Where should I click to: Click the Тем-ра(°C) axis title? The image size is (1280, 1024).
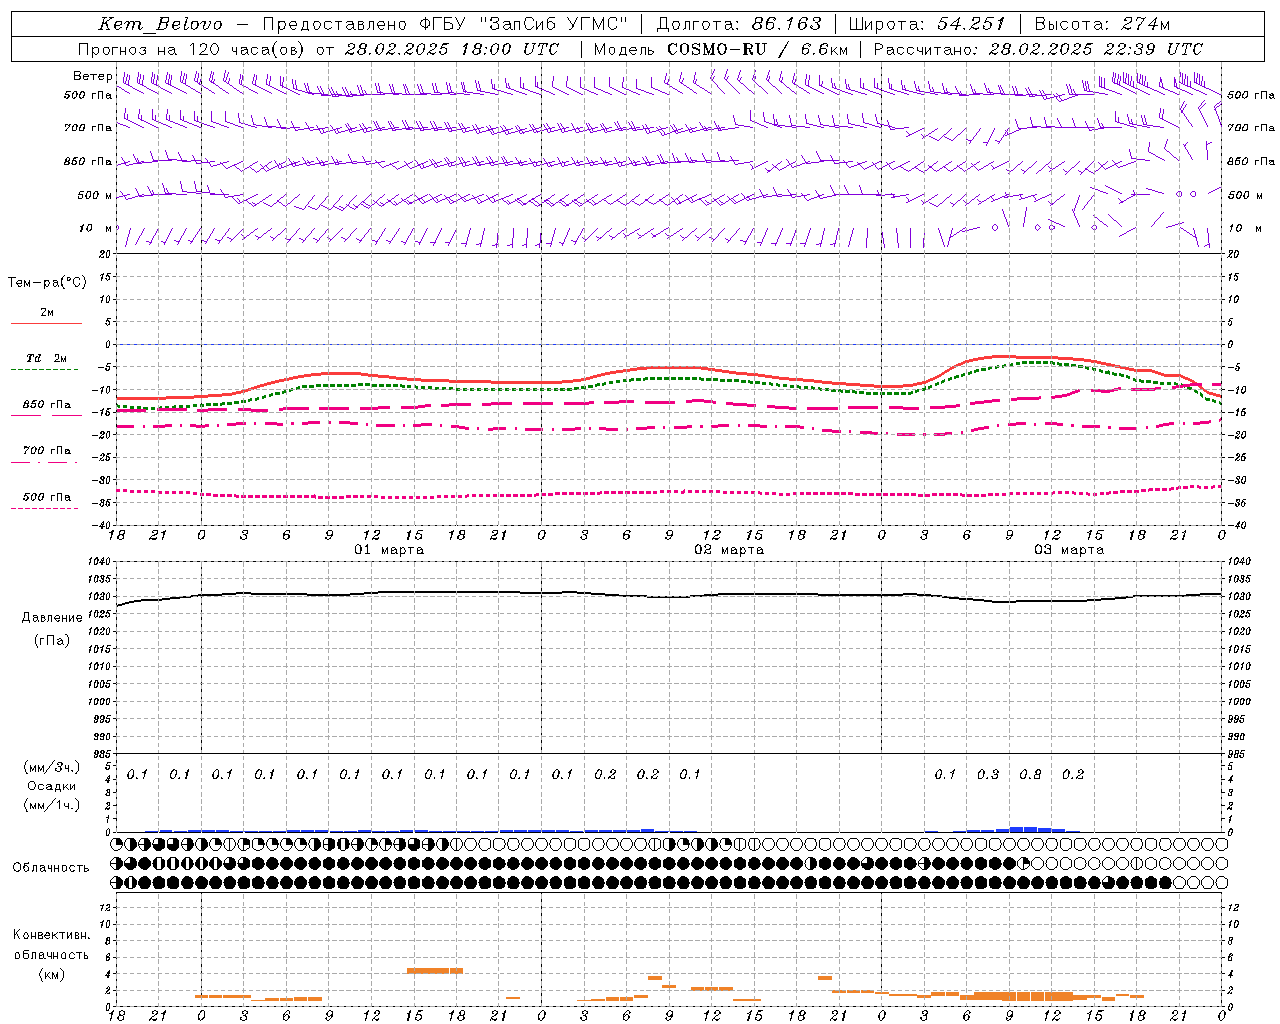pos(47,283)
